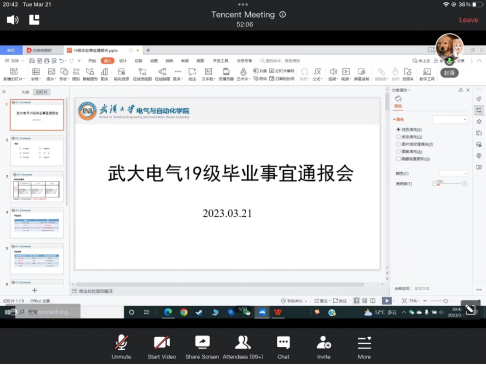
Task: Tap the Invite participant icon
Action: [324, 342]
